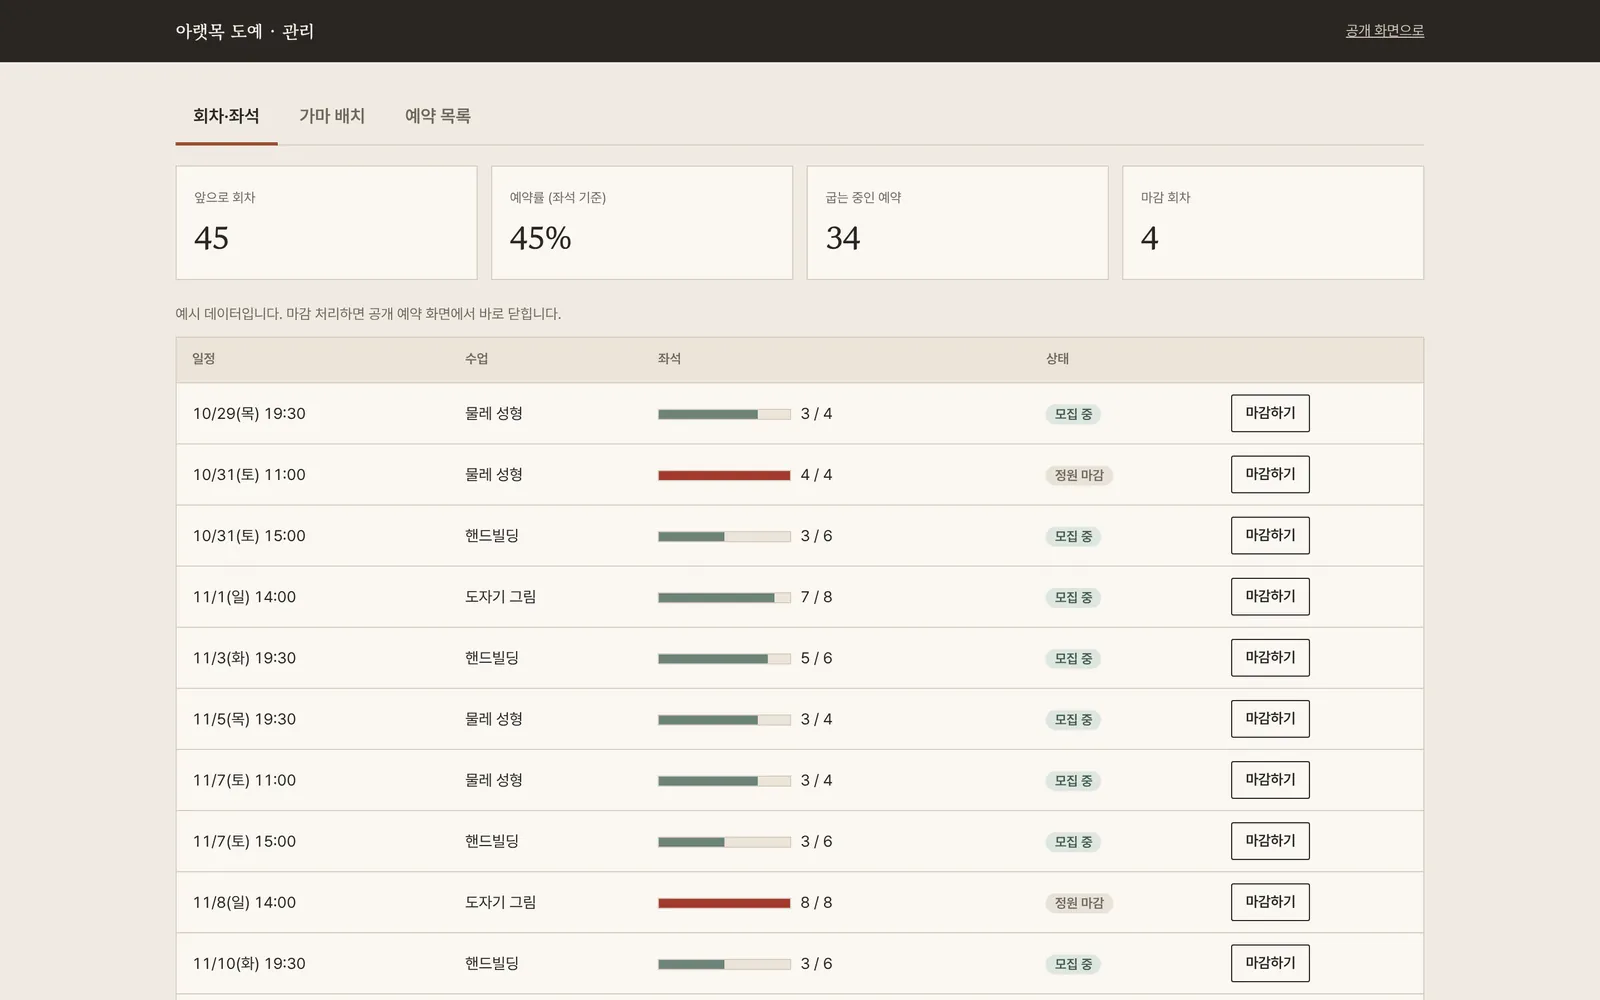
Task: Click the 일정 column header
Action: [x=204, y=359]
